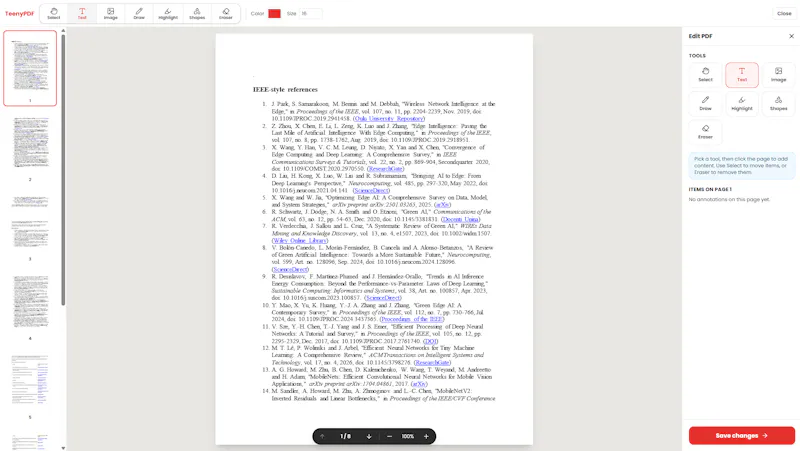
Task: Select page 1 thumbnail
Action: [30, 68]
